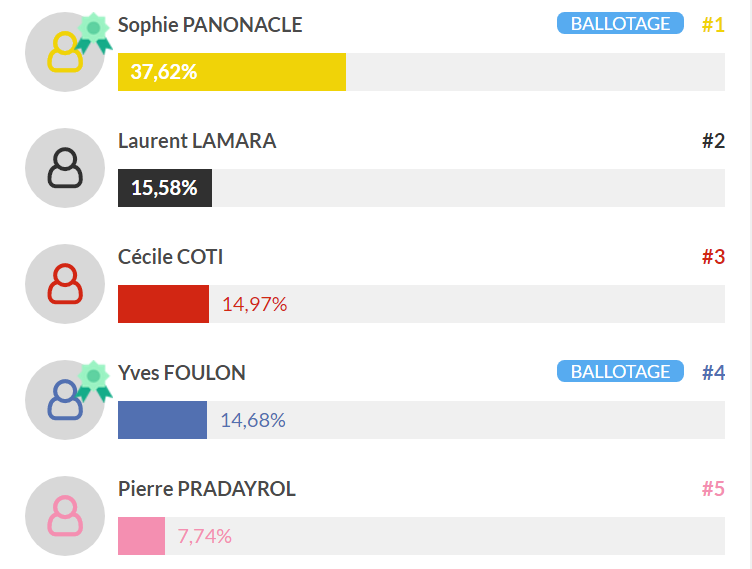This screenshot has width=752, height=569.
Task: Click the yellow 37,62% result bar
Action: (x=232, y=72)
